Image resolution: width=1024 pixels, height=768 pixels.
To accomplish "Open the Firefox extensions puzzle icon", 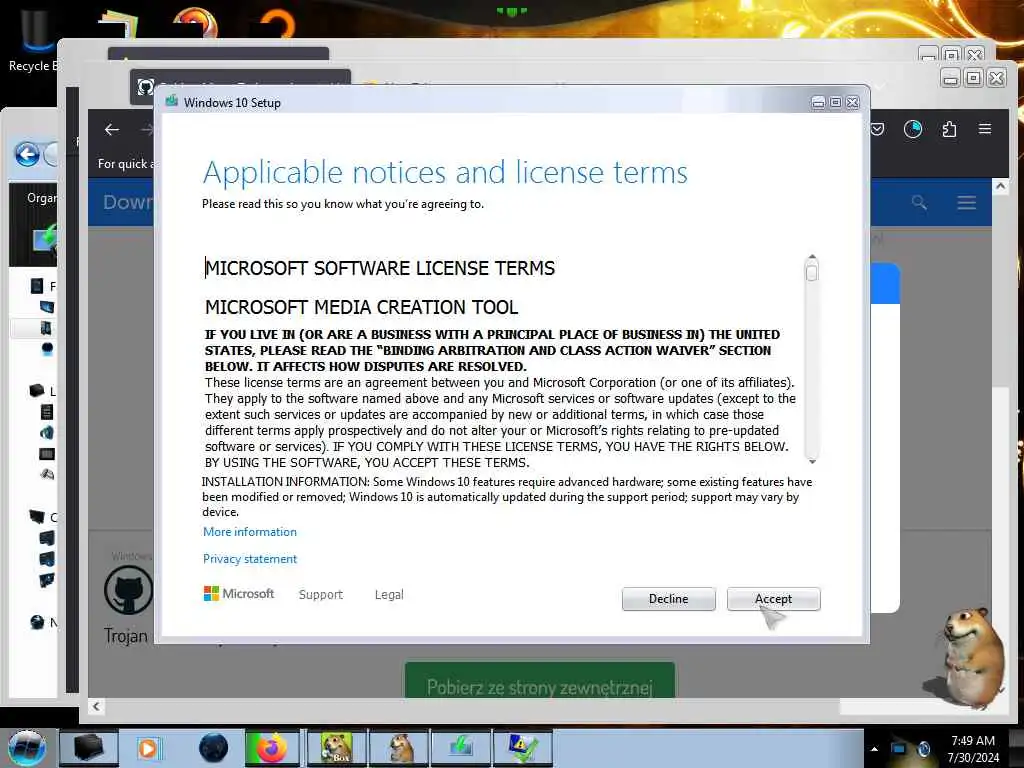I will pos(949,129).
